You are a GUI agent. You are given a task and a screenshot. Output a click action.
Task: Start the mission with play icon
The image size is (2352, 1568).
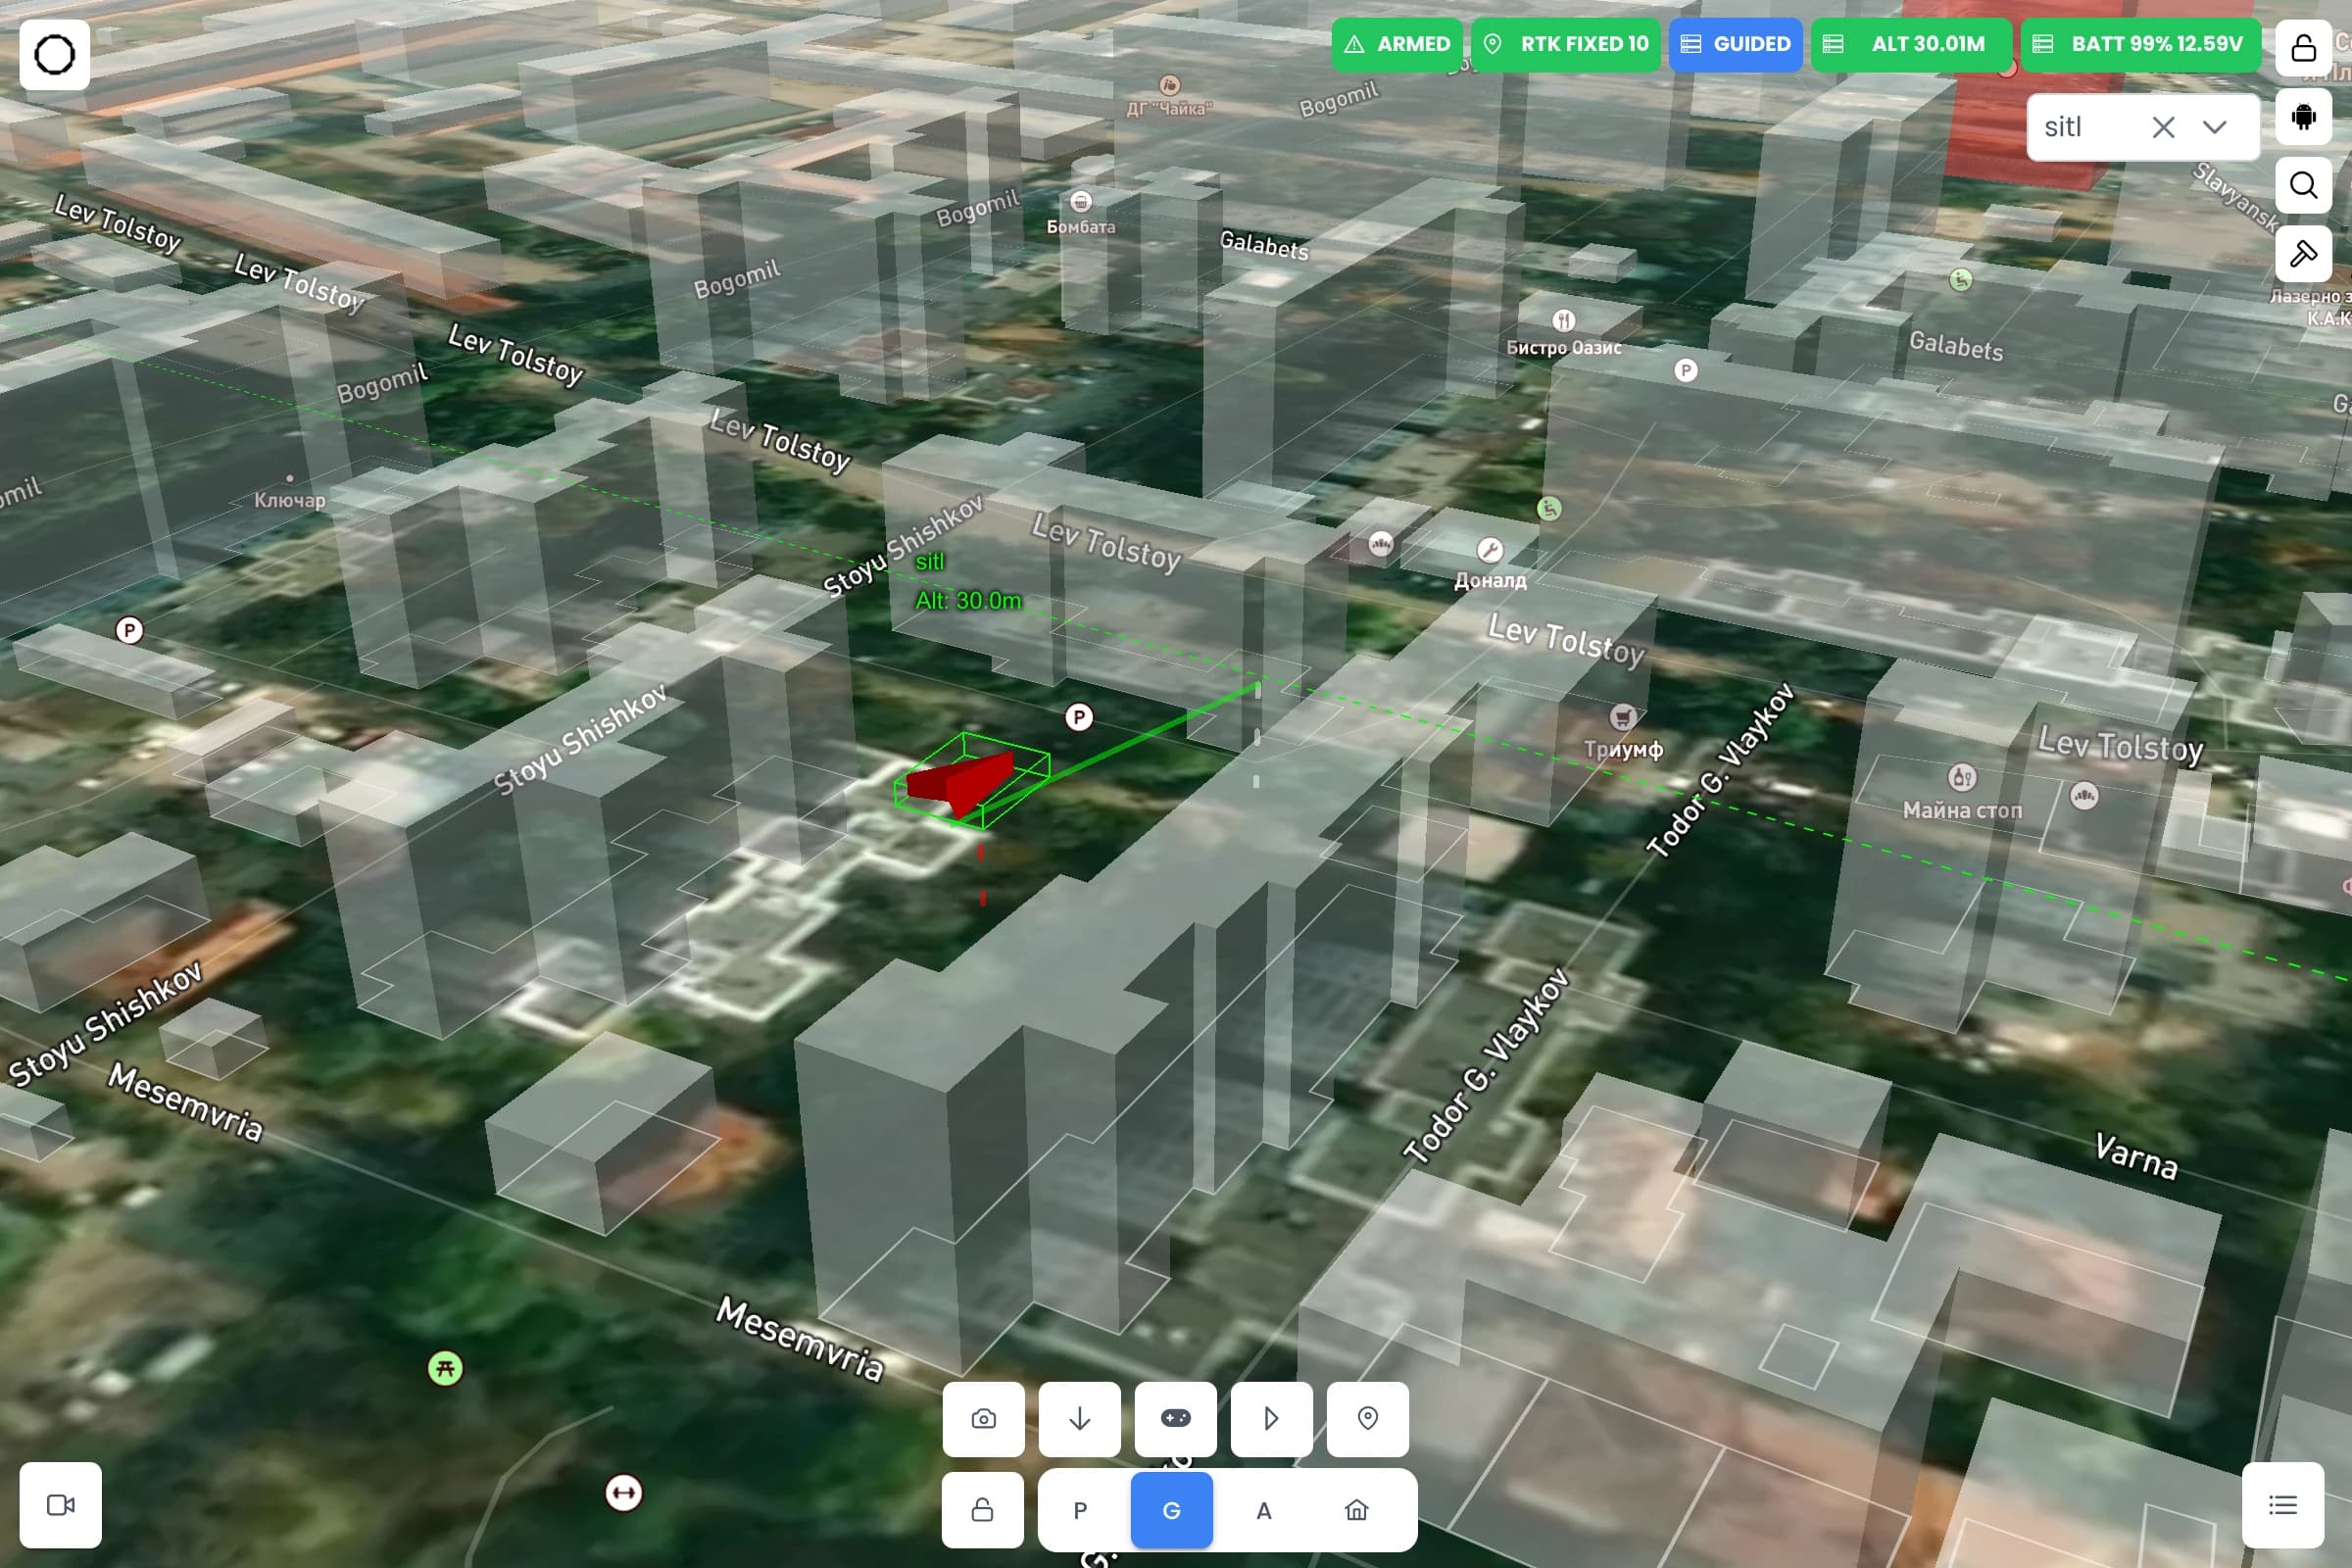pos(1271,1418)
